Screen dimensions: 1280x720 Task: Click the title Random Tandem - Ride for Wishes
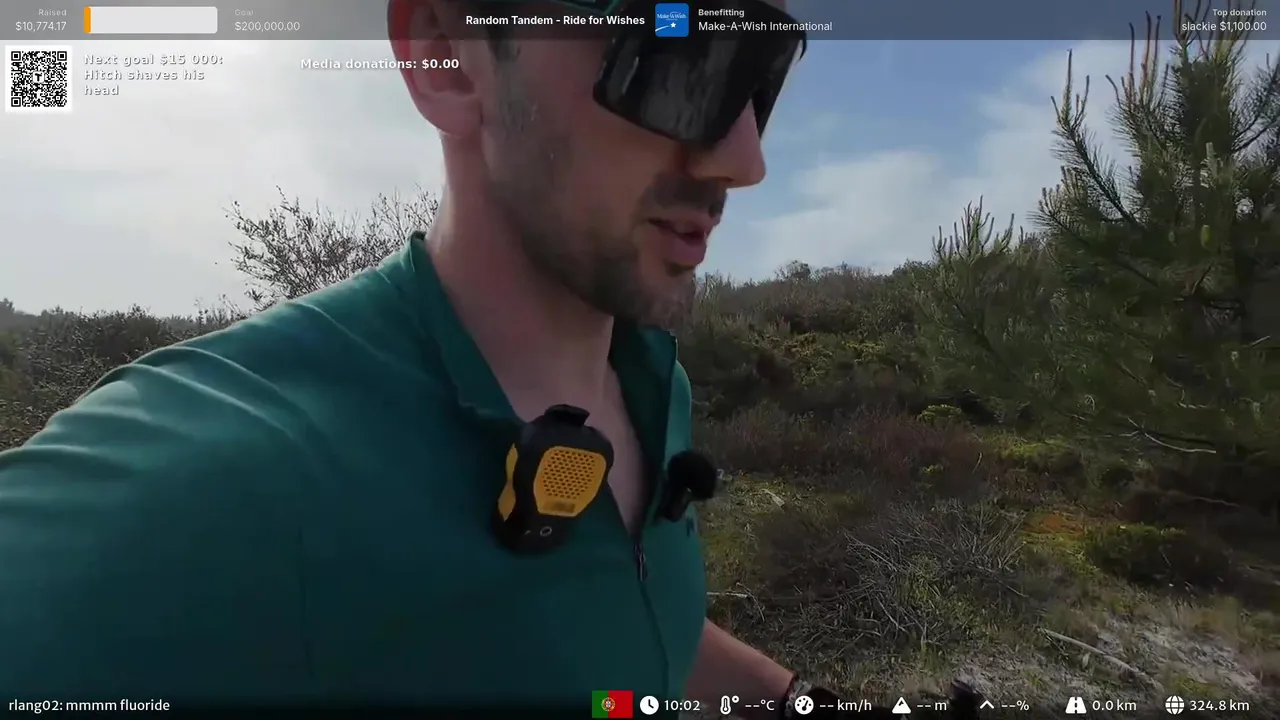click(x=555, y=20)
